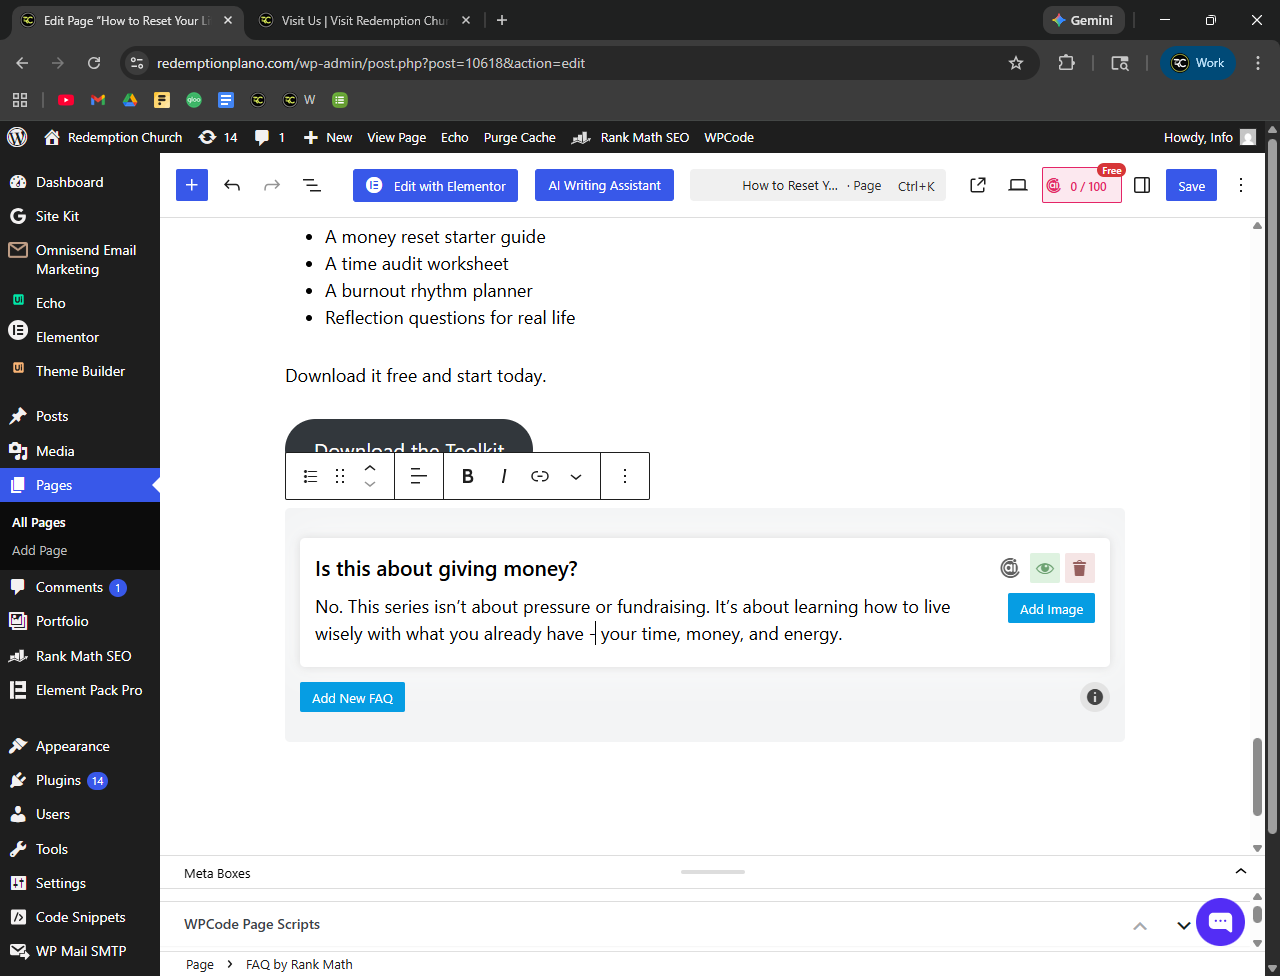Switch to the Visit Us browser tab
Screen dimensions: 1280x976
tap(362, 20)
